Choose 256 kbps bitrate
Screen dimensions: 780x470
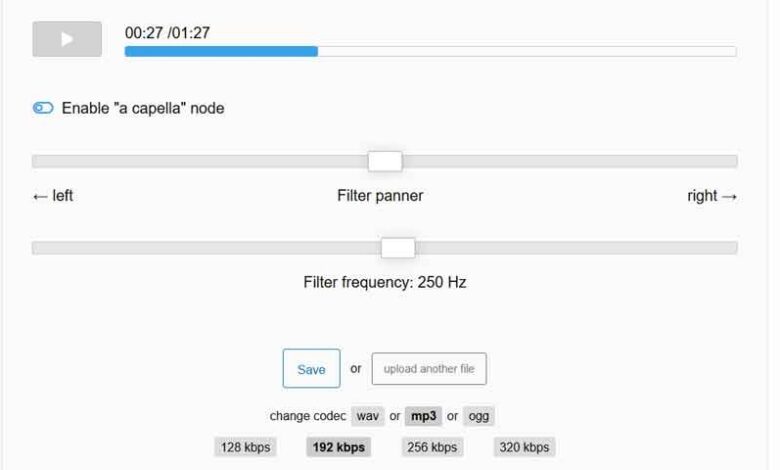(430, 447)
